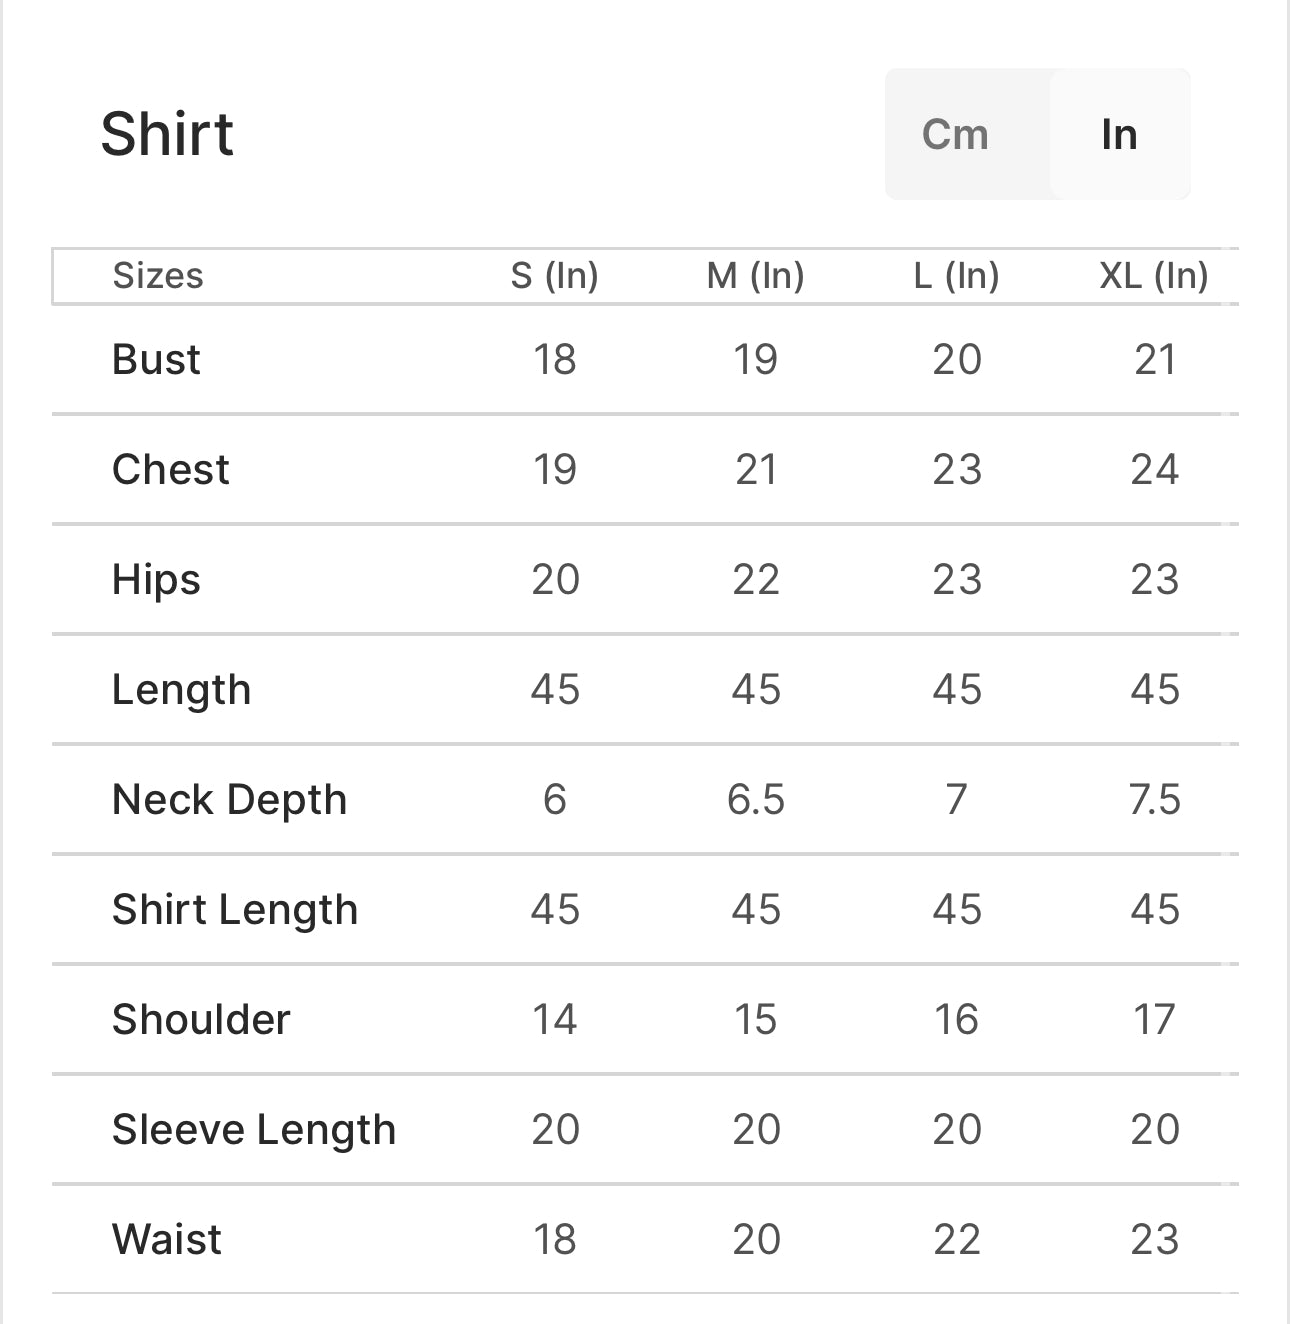Click the Shirt title heading
Screen dimensions: 1290x1324
coord(166,131)
